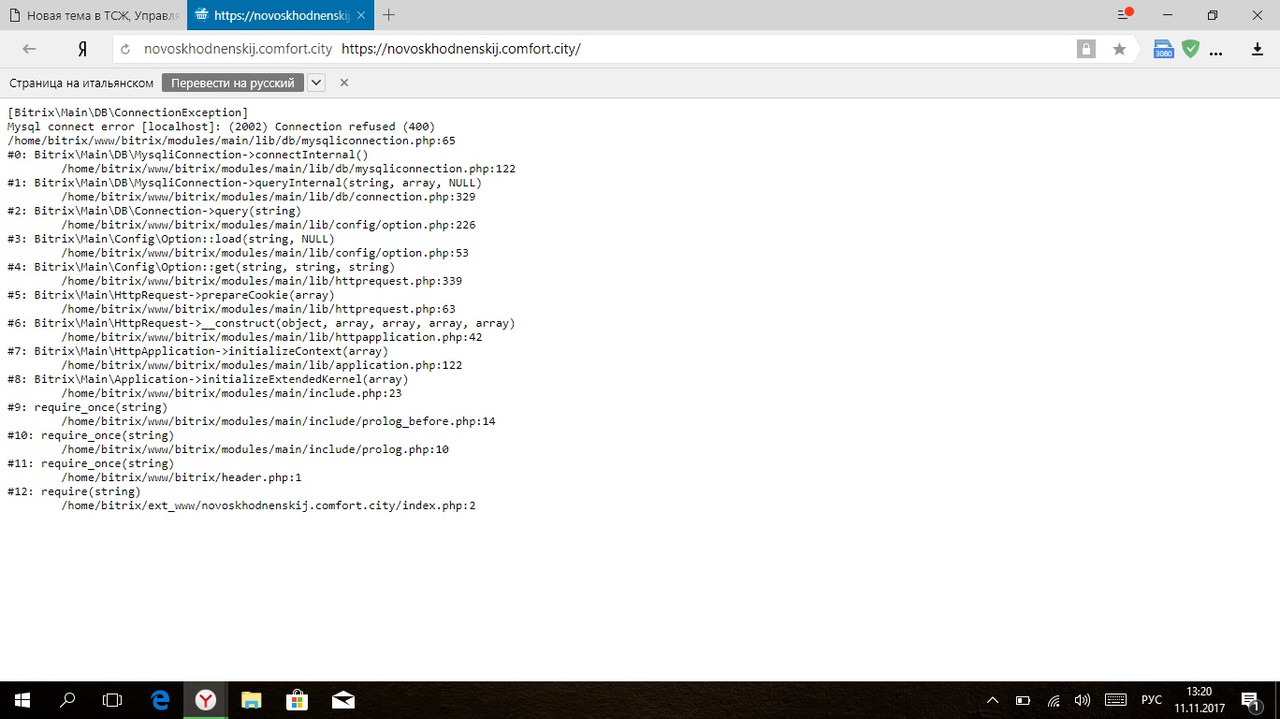Open browser menu with red notification dot
Viewport: 1280px width, 719px height.
coord(1123,15)
